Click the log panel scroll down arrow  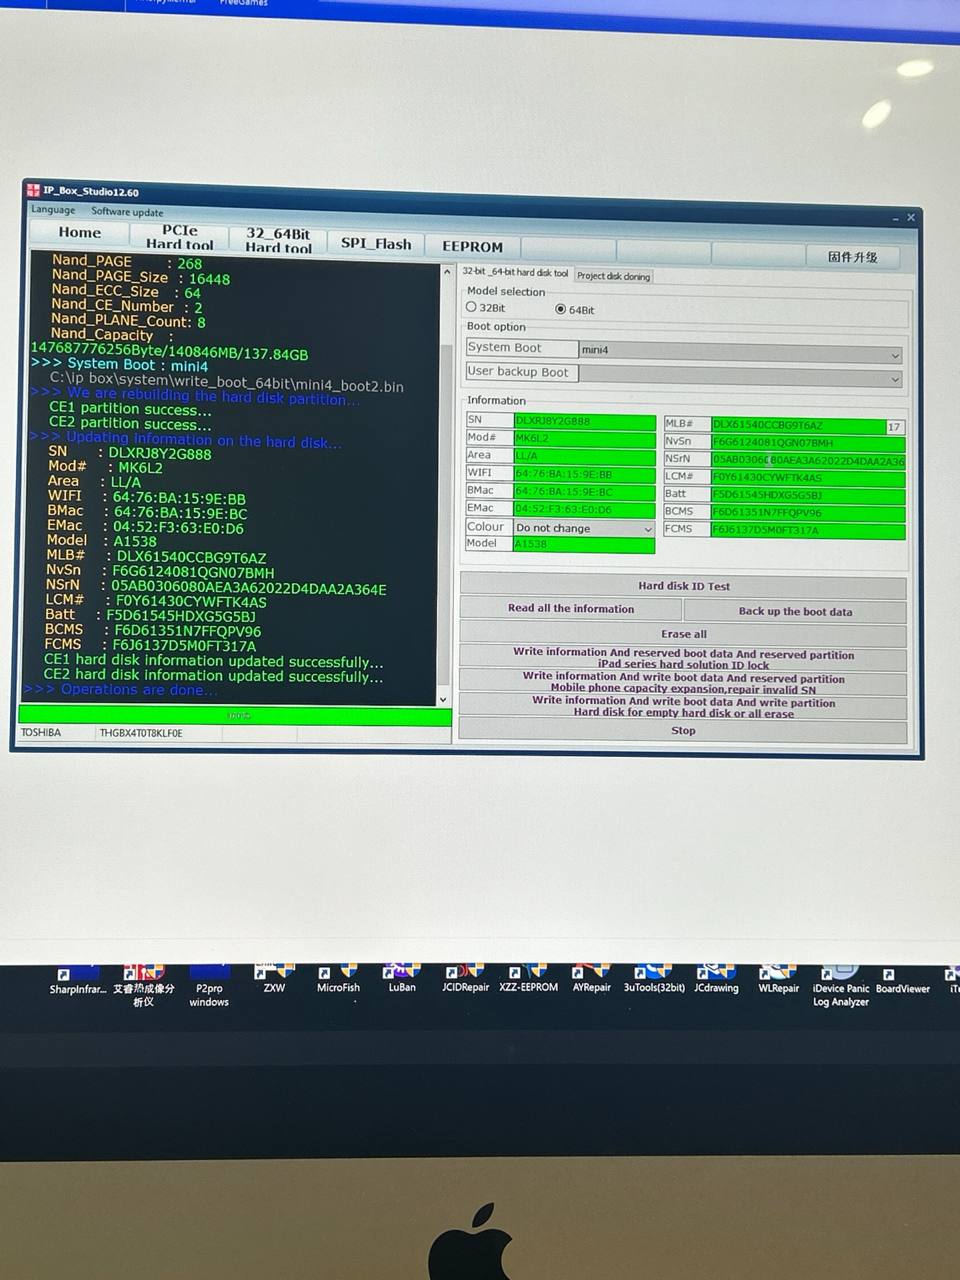point(443,699)
